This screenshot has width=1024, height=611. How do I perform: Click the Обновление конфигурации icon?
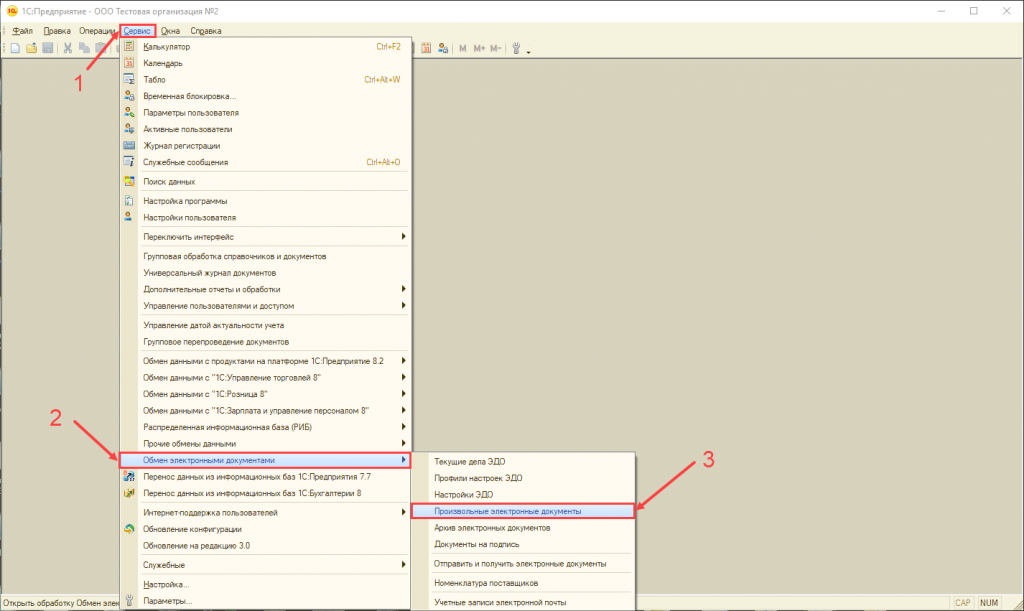click(129, 529)
